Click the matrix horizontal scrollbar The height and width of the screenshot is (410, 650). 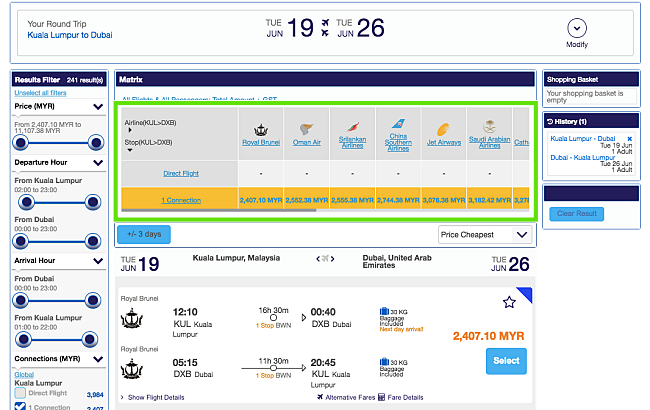click(x=218, y=210)
